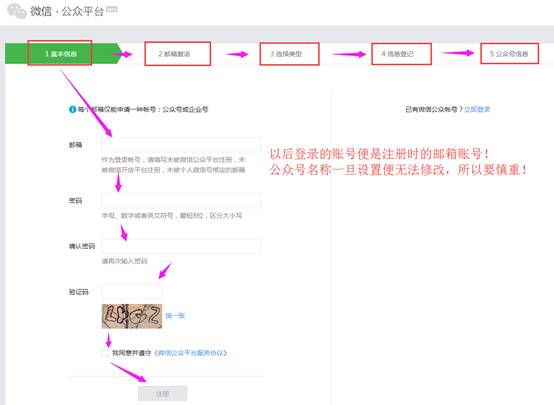Focus the 邮箱 email input field
554x405 pixels.
[x=182, y=145]
